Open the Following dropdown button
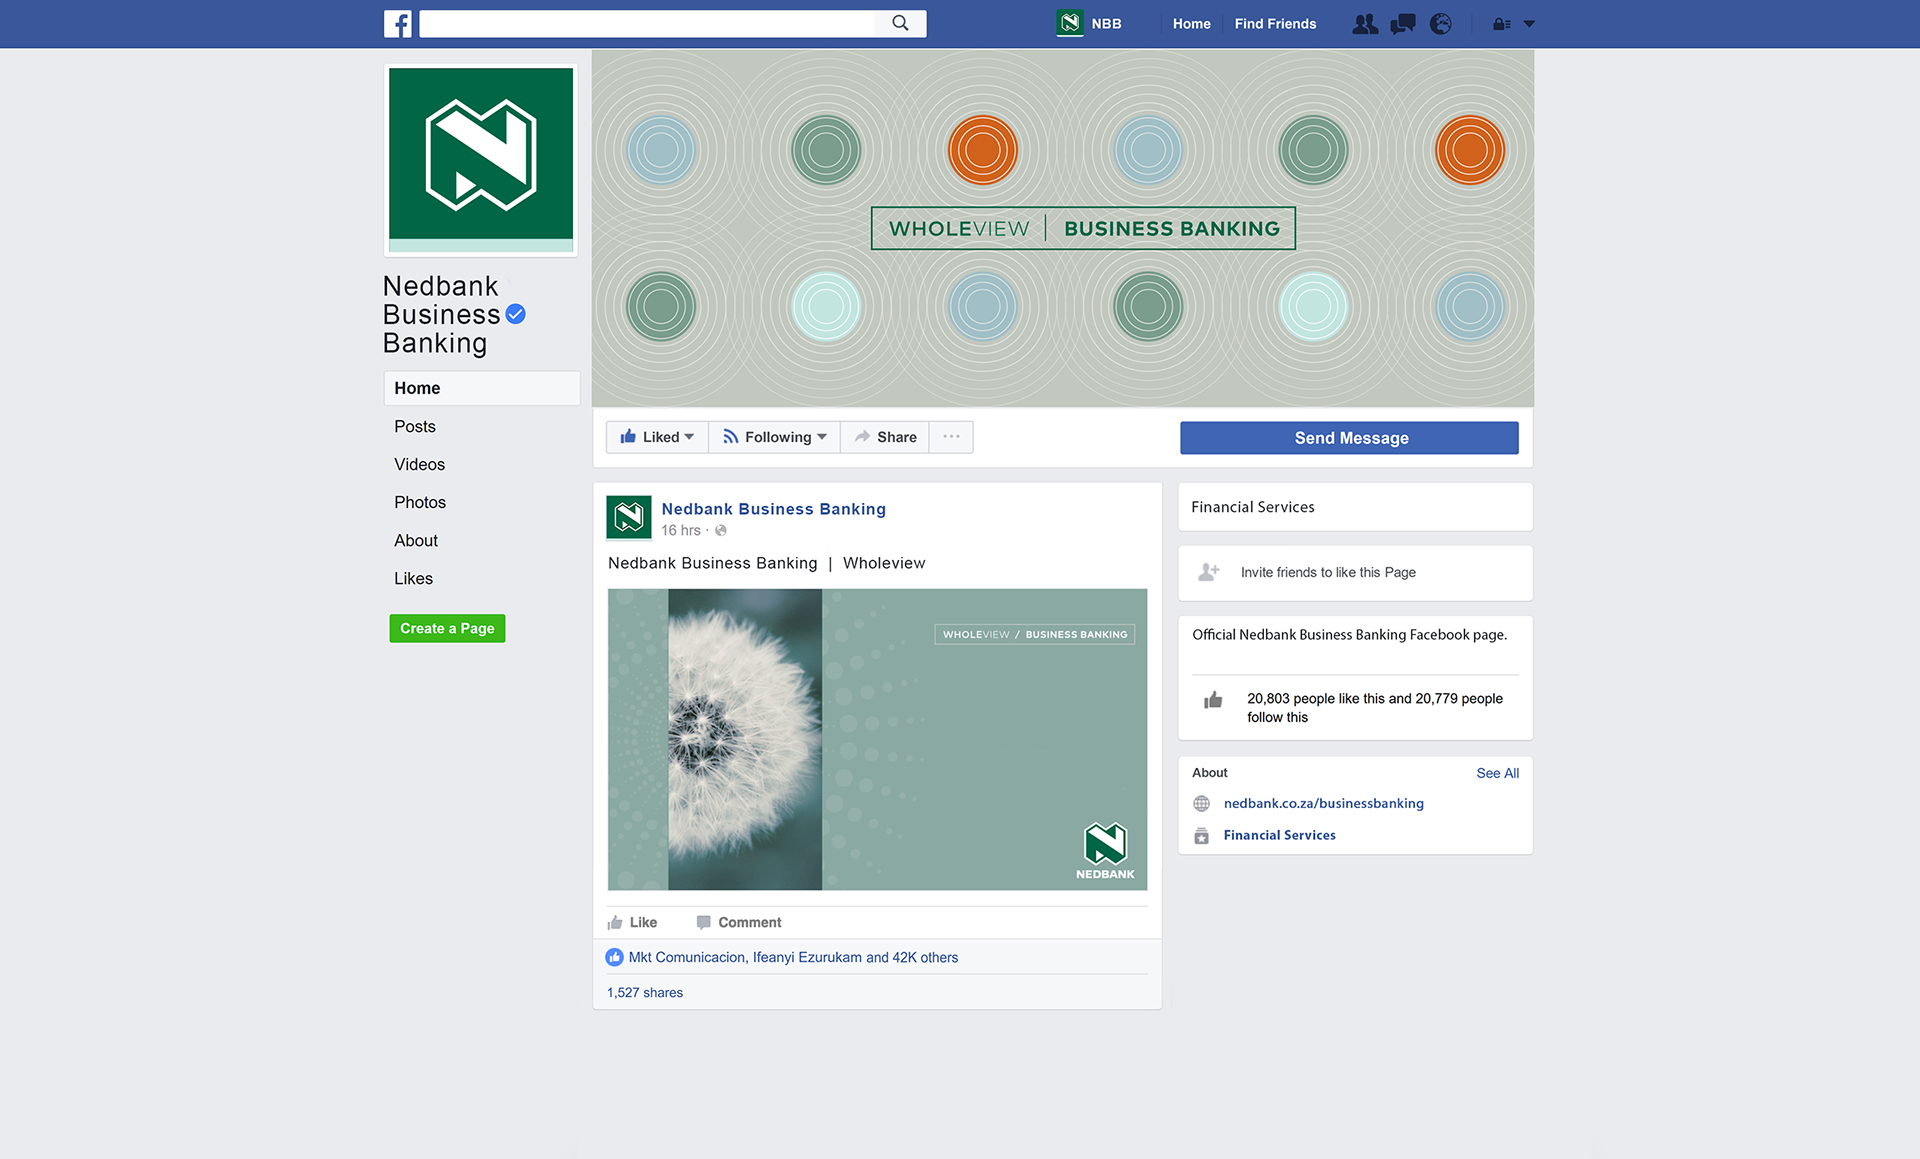This screenshot has width=1920, height=1159. point(774,437)
